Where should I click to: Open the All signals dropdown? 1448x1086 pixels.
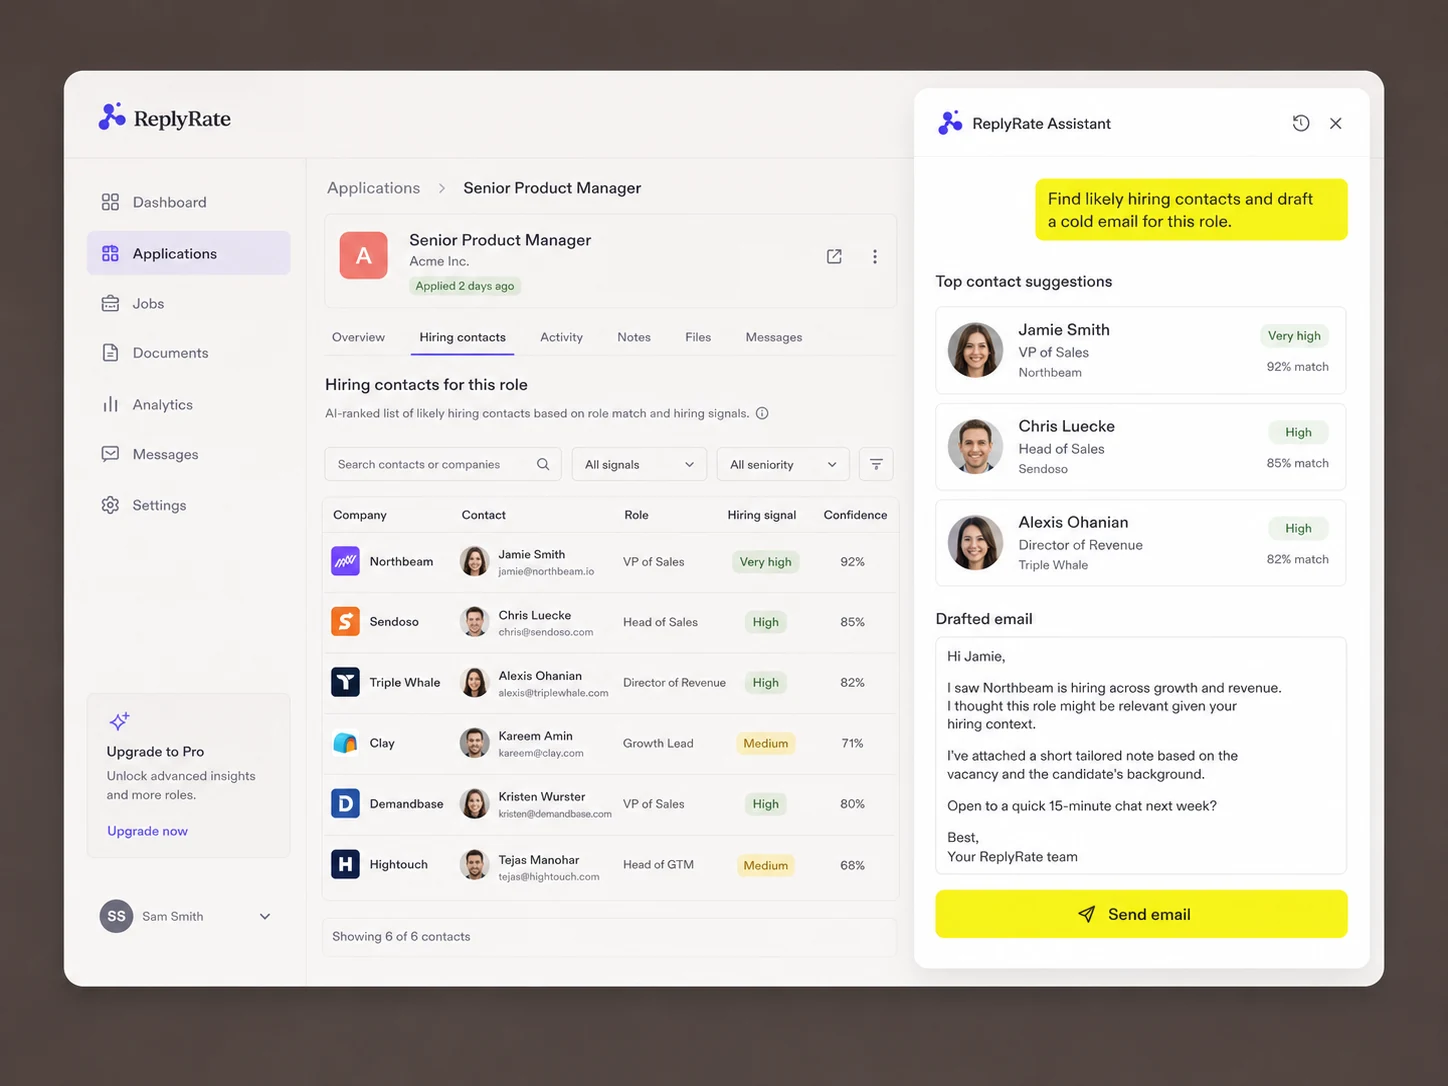pyautogui.click(x=639, y=464)
